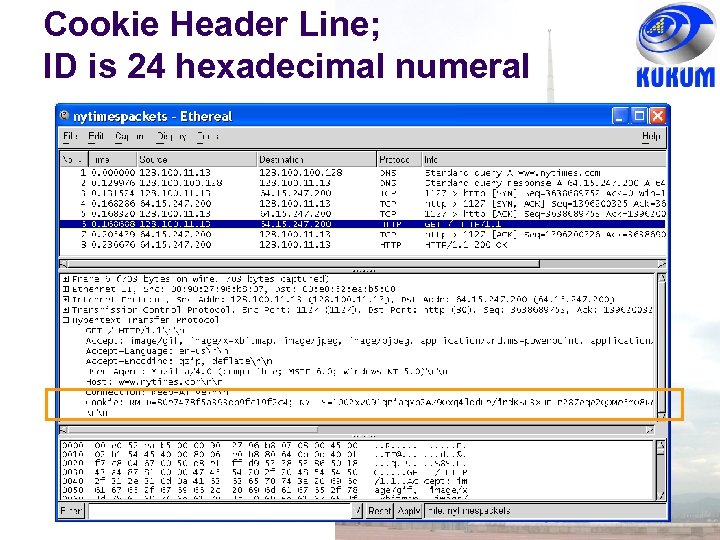Select hex dump row 0000
This screenshot has height=540, width=720.
pos(264,445)
